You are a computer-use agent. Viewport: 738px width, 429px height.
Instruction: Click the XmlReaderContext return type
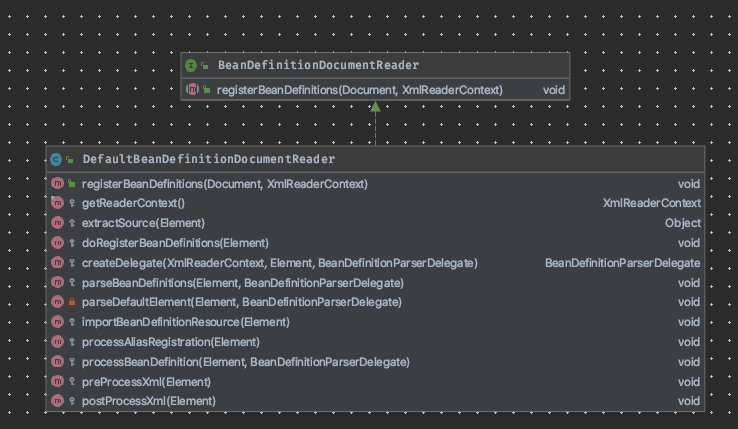pyautogui.click(x=651, y=203)
